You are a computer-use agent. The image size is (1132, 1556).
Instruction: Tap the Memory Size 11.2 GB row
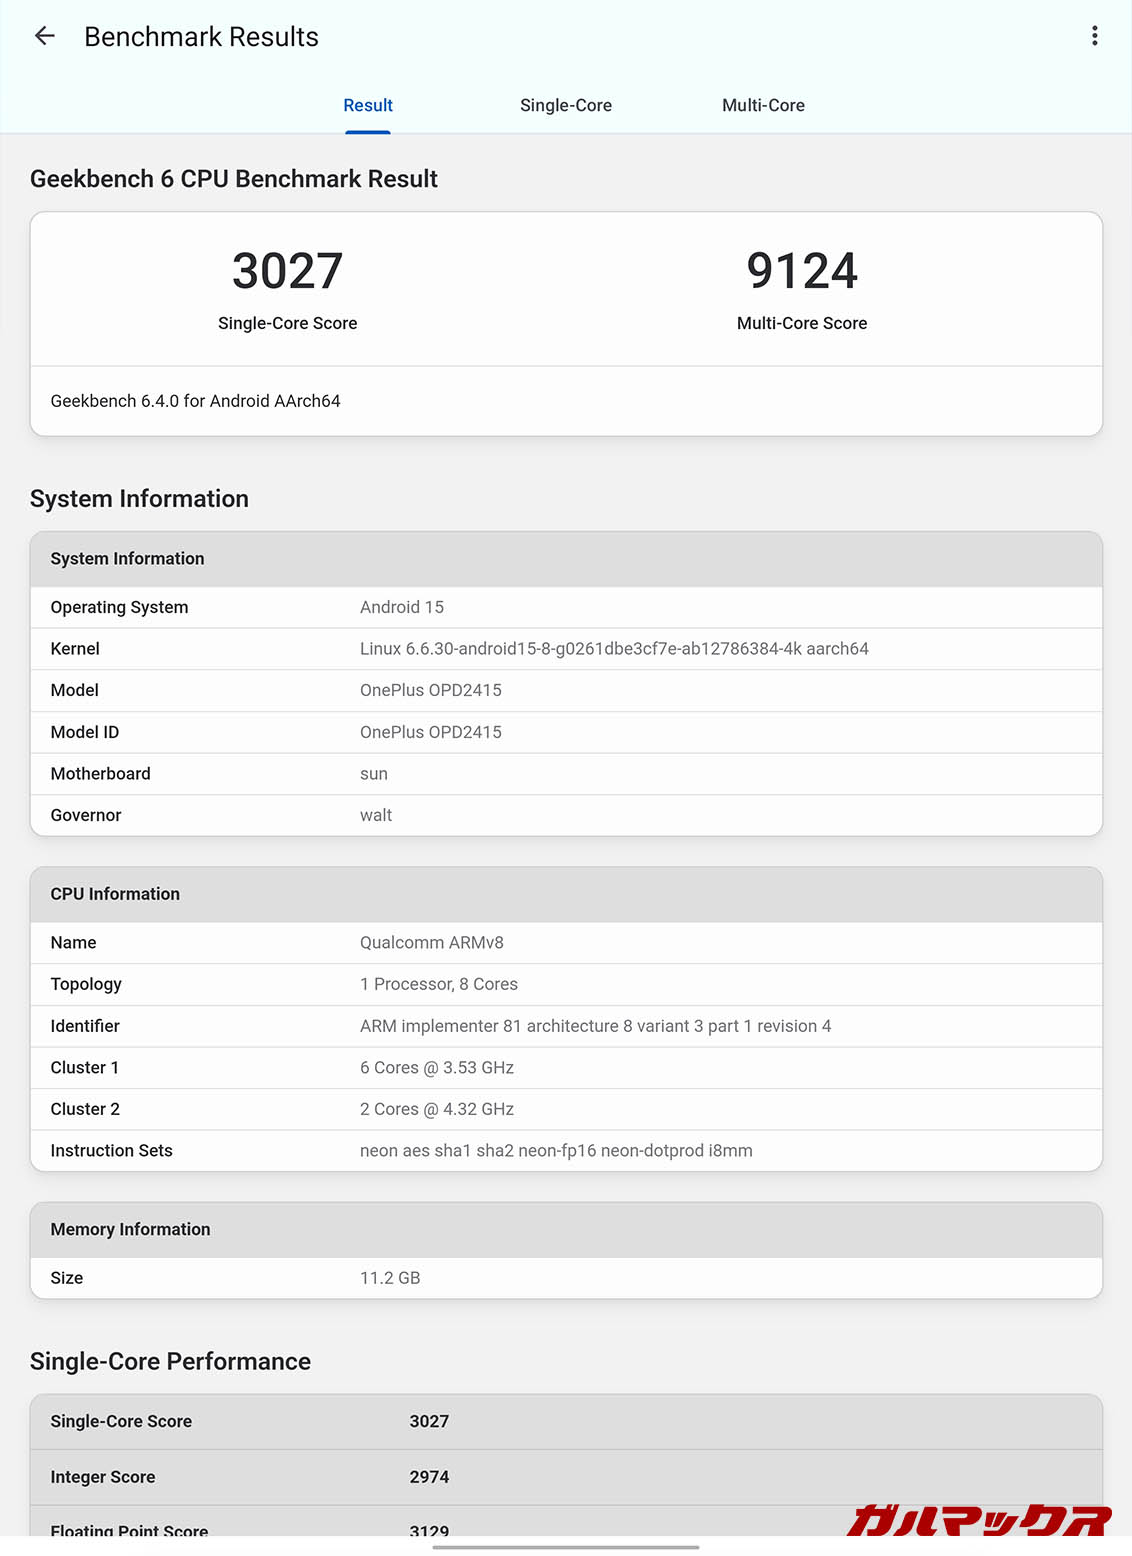point(566,1278)
